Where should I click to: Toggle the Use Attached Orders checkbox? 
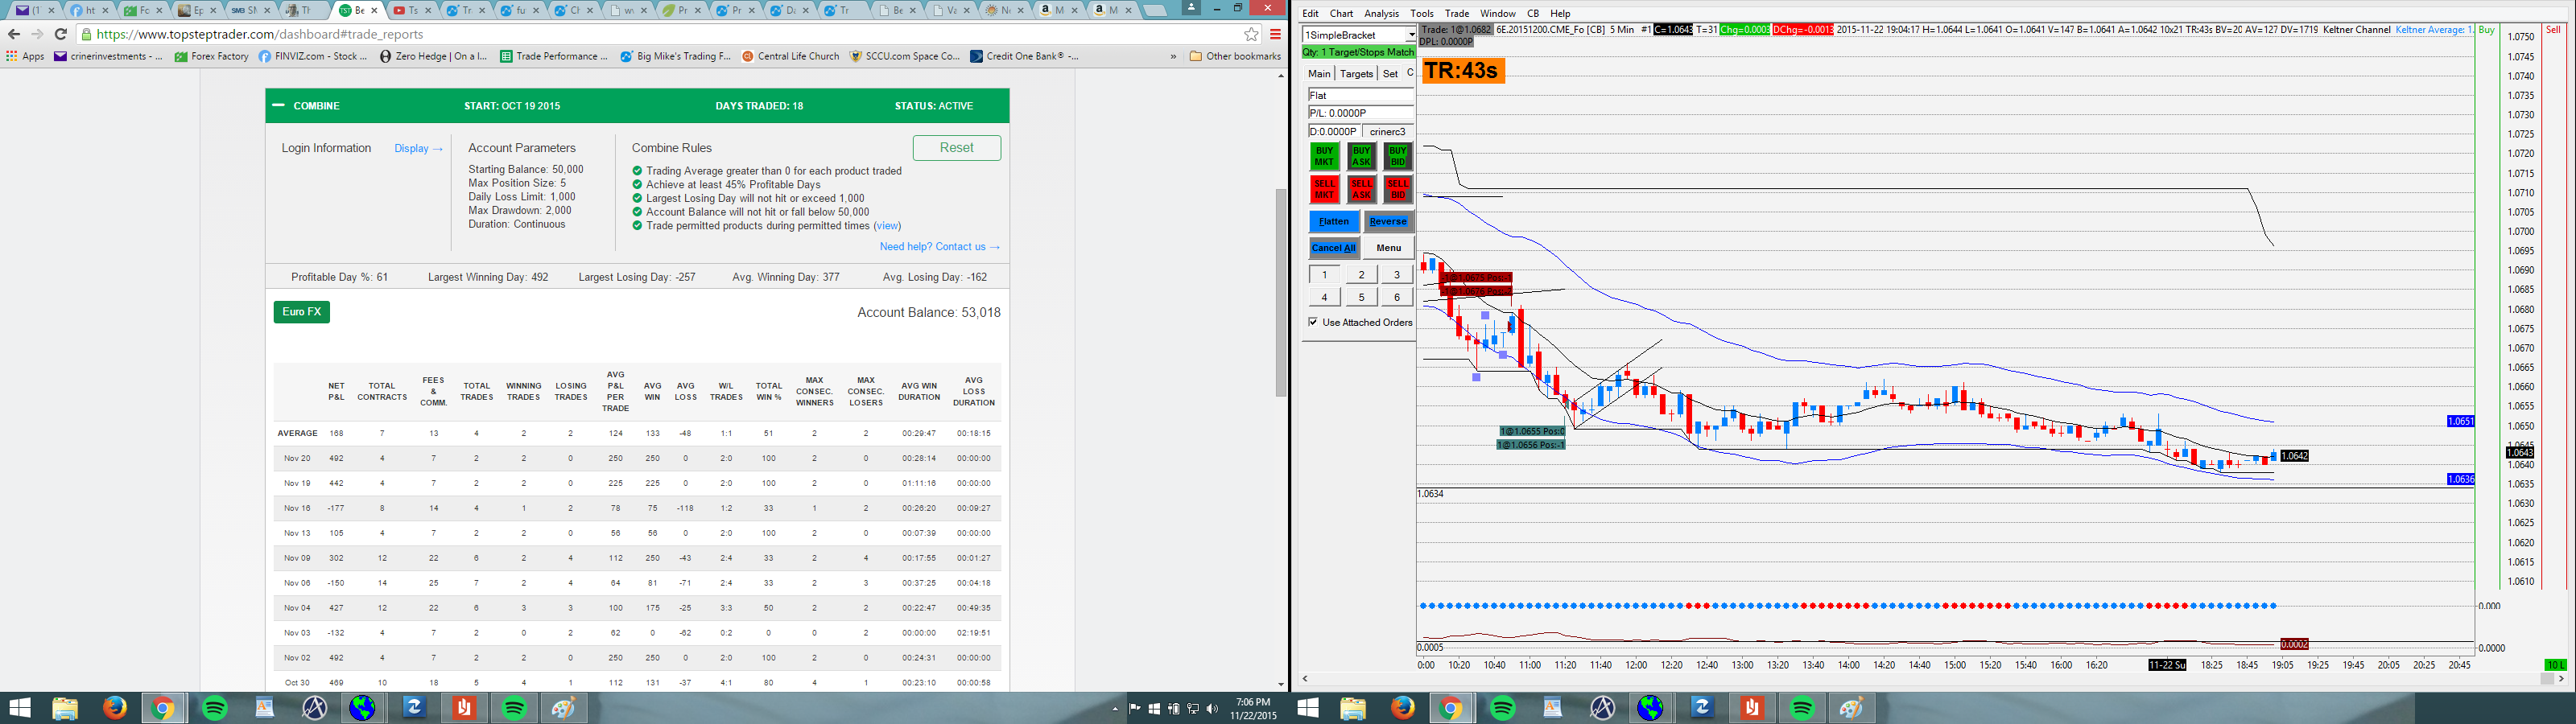tap(1313, 322)
